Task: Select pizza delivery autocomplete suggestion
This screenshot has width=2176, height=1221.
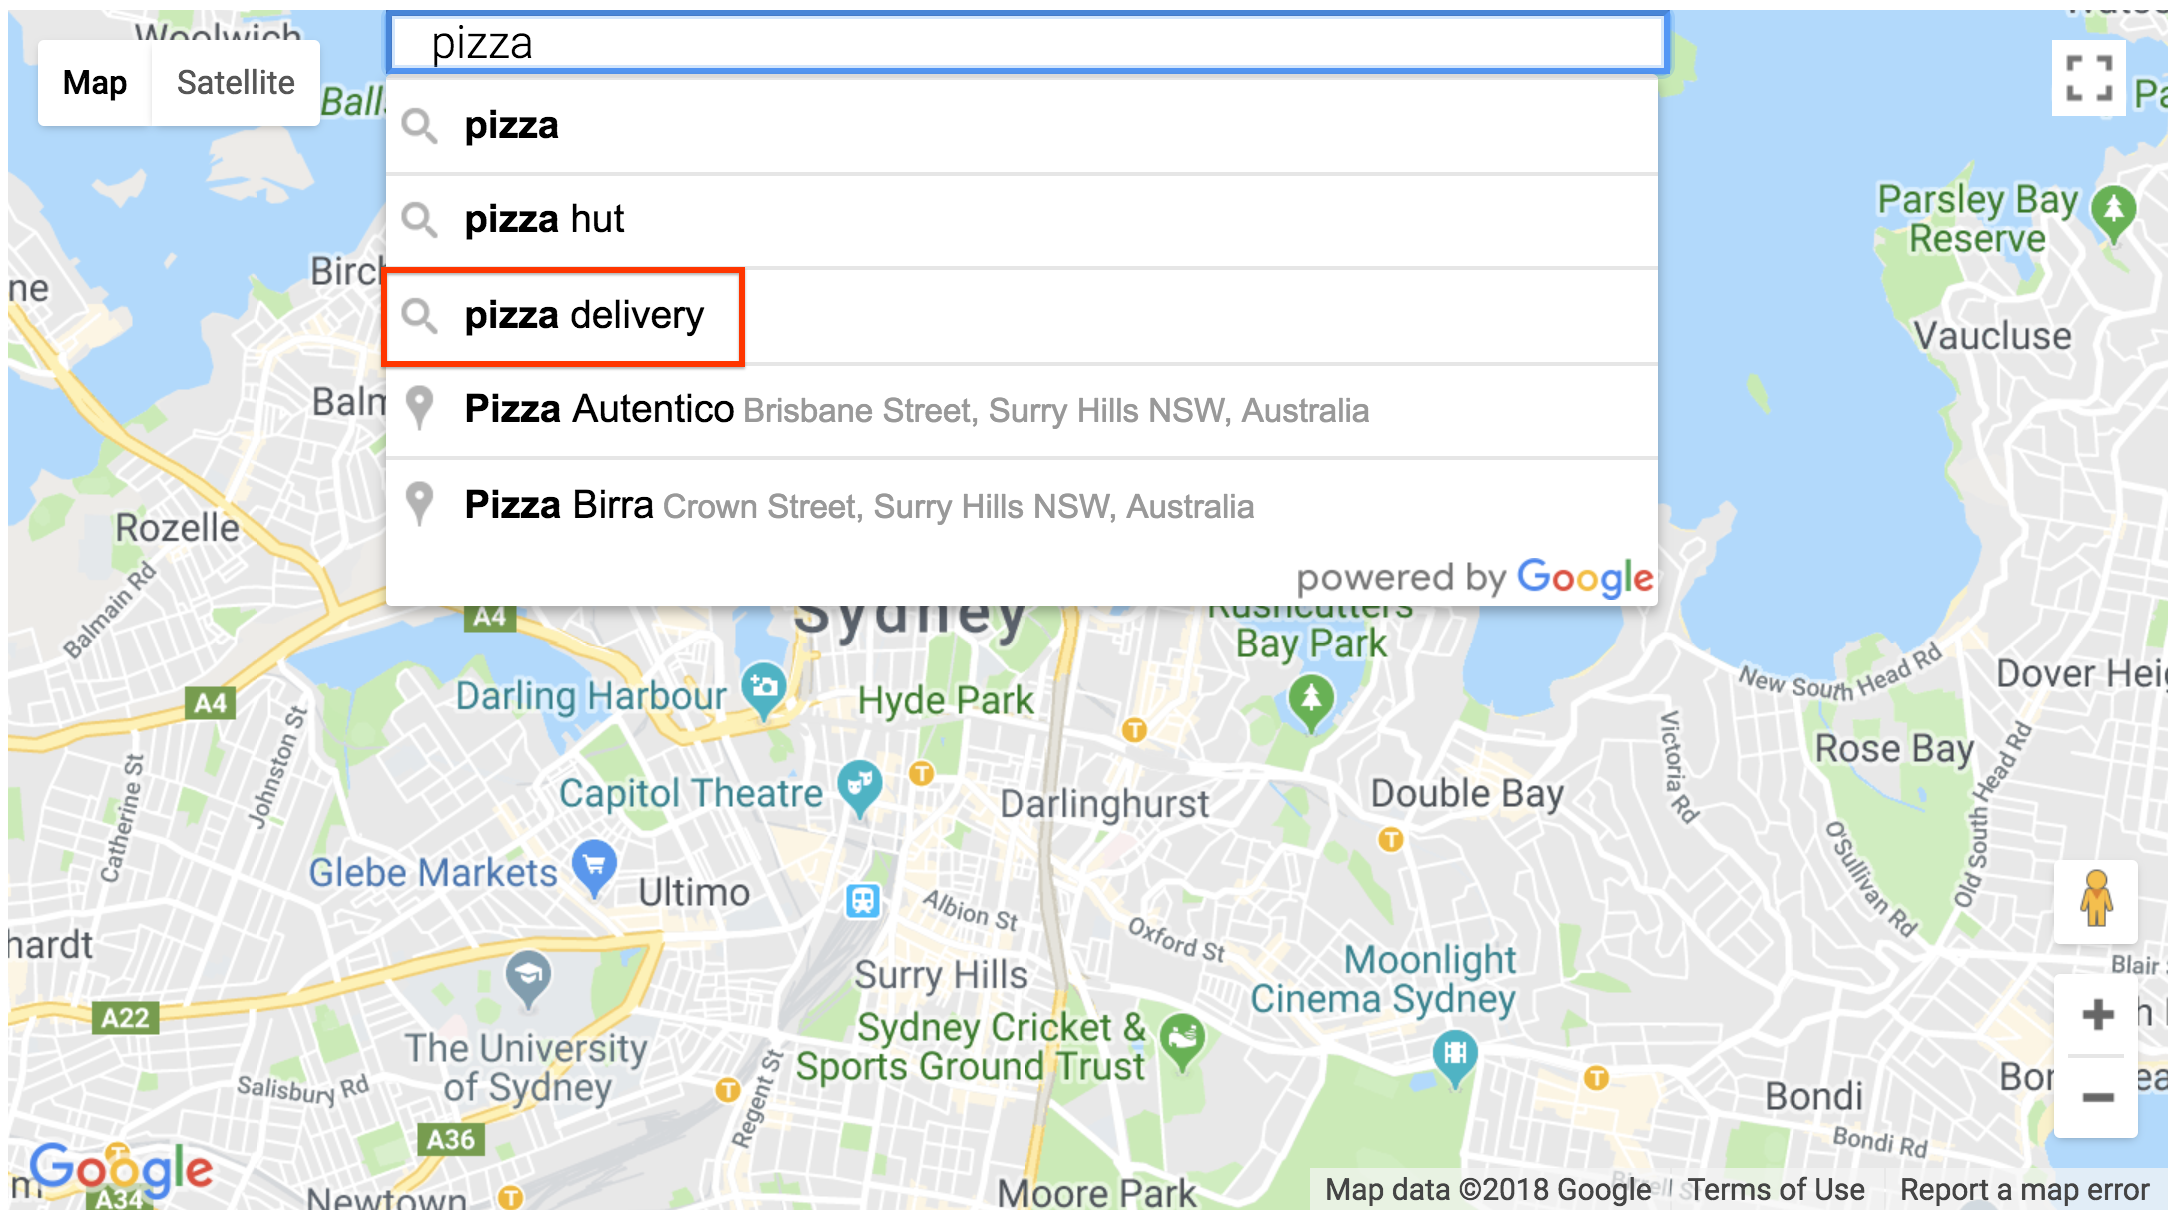Action: [x=584, y=314]
